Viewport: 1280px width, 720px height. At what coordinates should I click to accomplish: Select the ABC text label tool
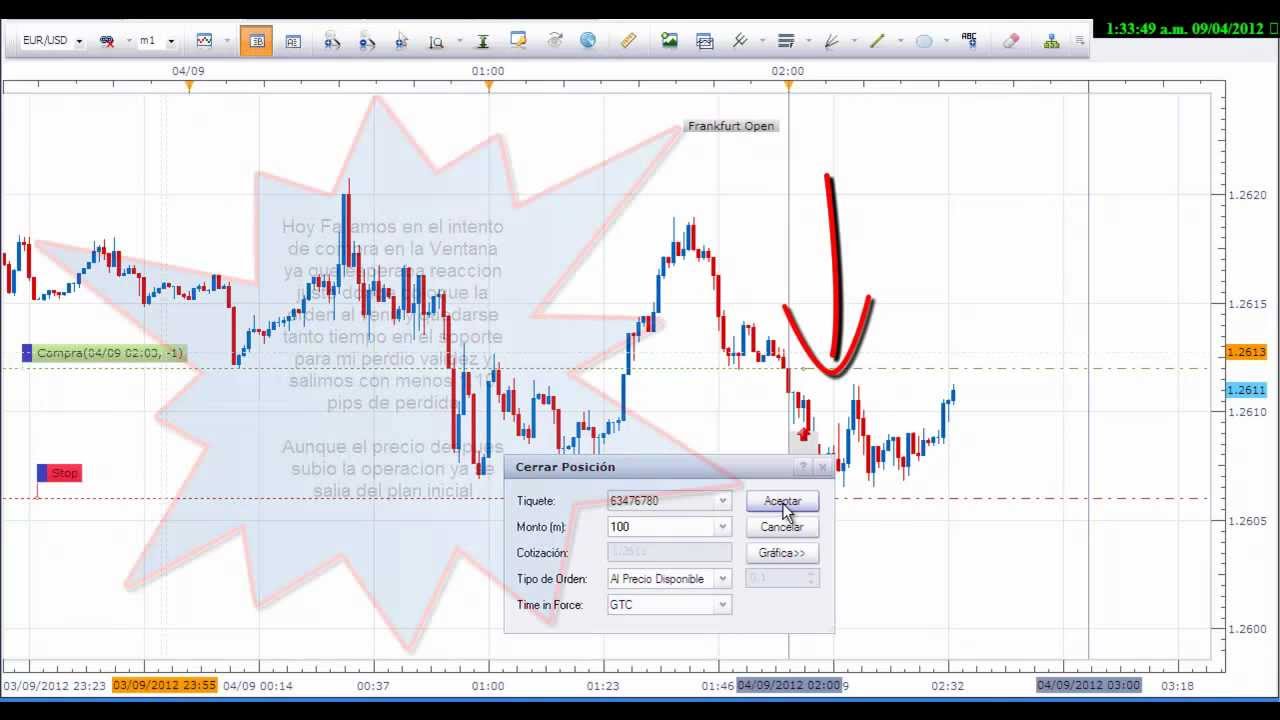969,41
